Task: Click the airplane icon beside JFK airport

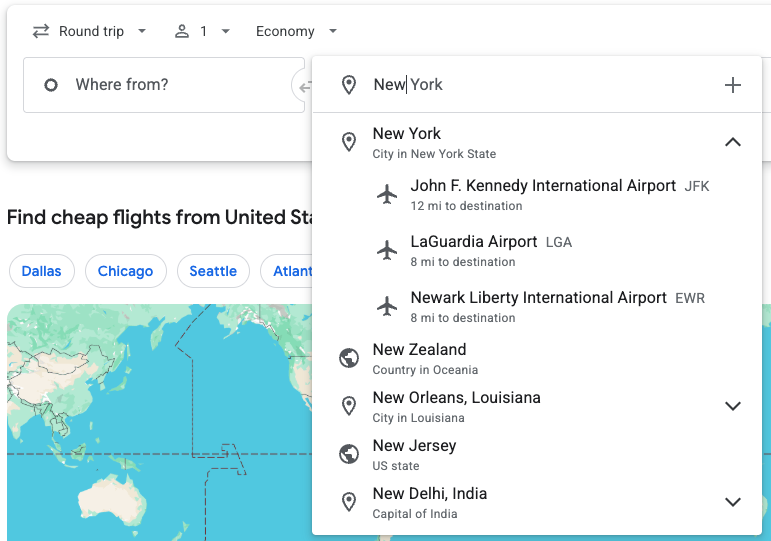Action: (387, 194)
